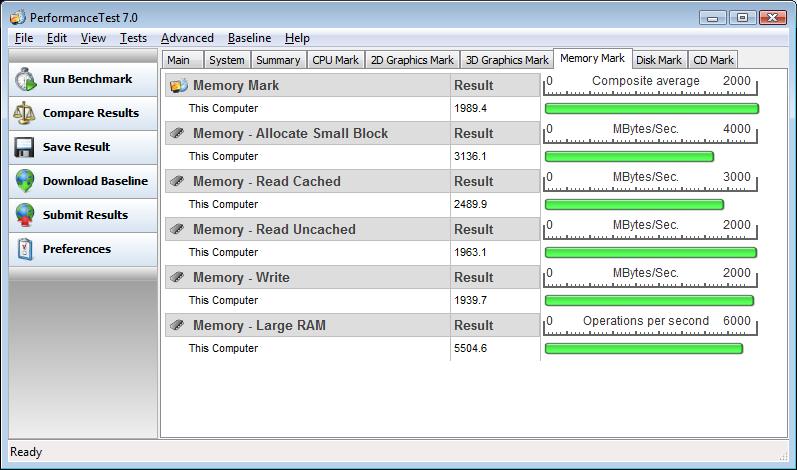Click the Download Baseline button label
The height and width of the screenshot is (470, 797).
[x=95, y=181]
